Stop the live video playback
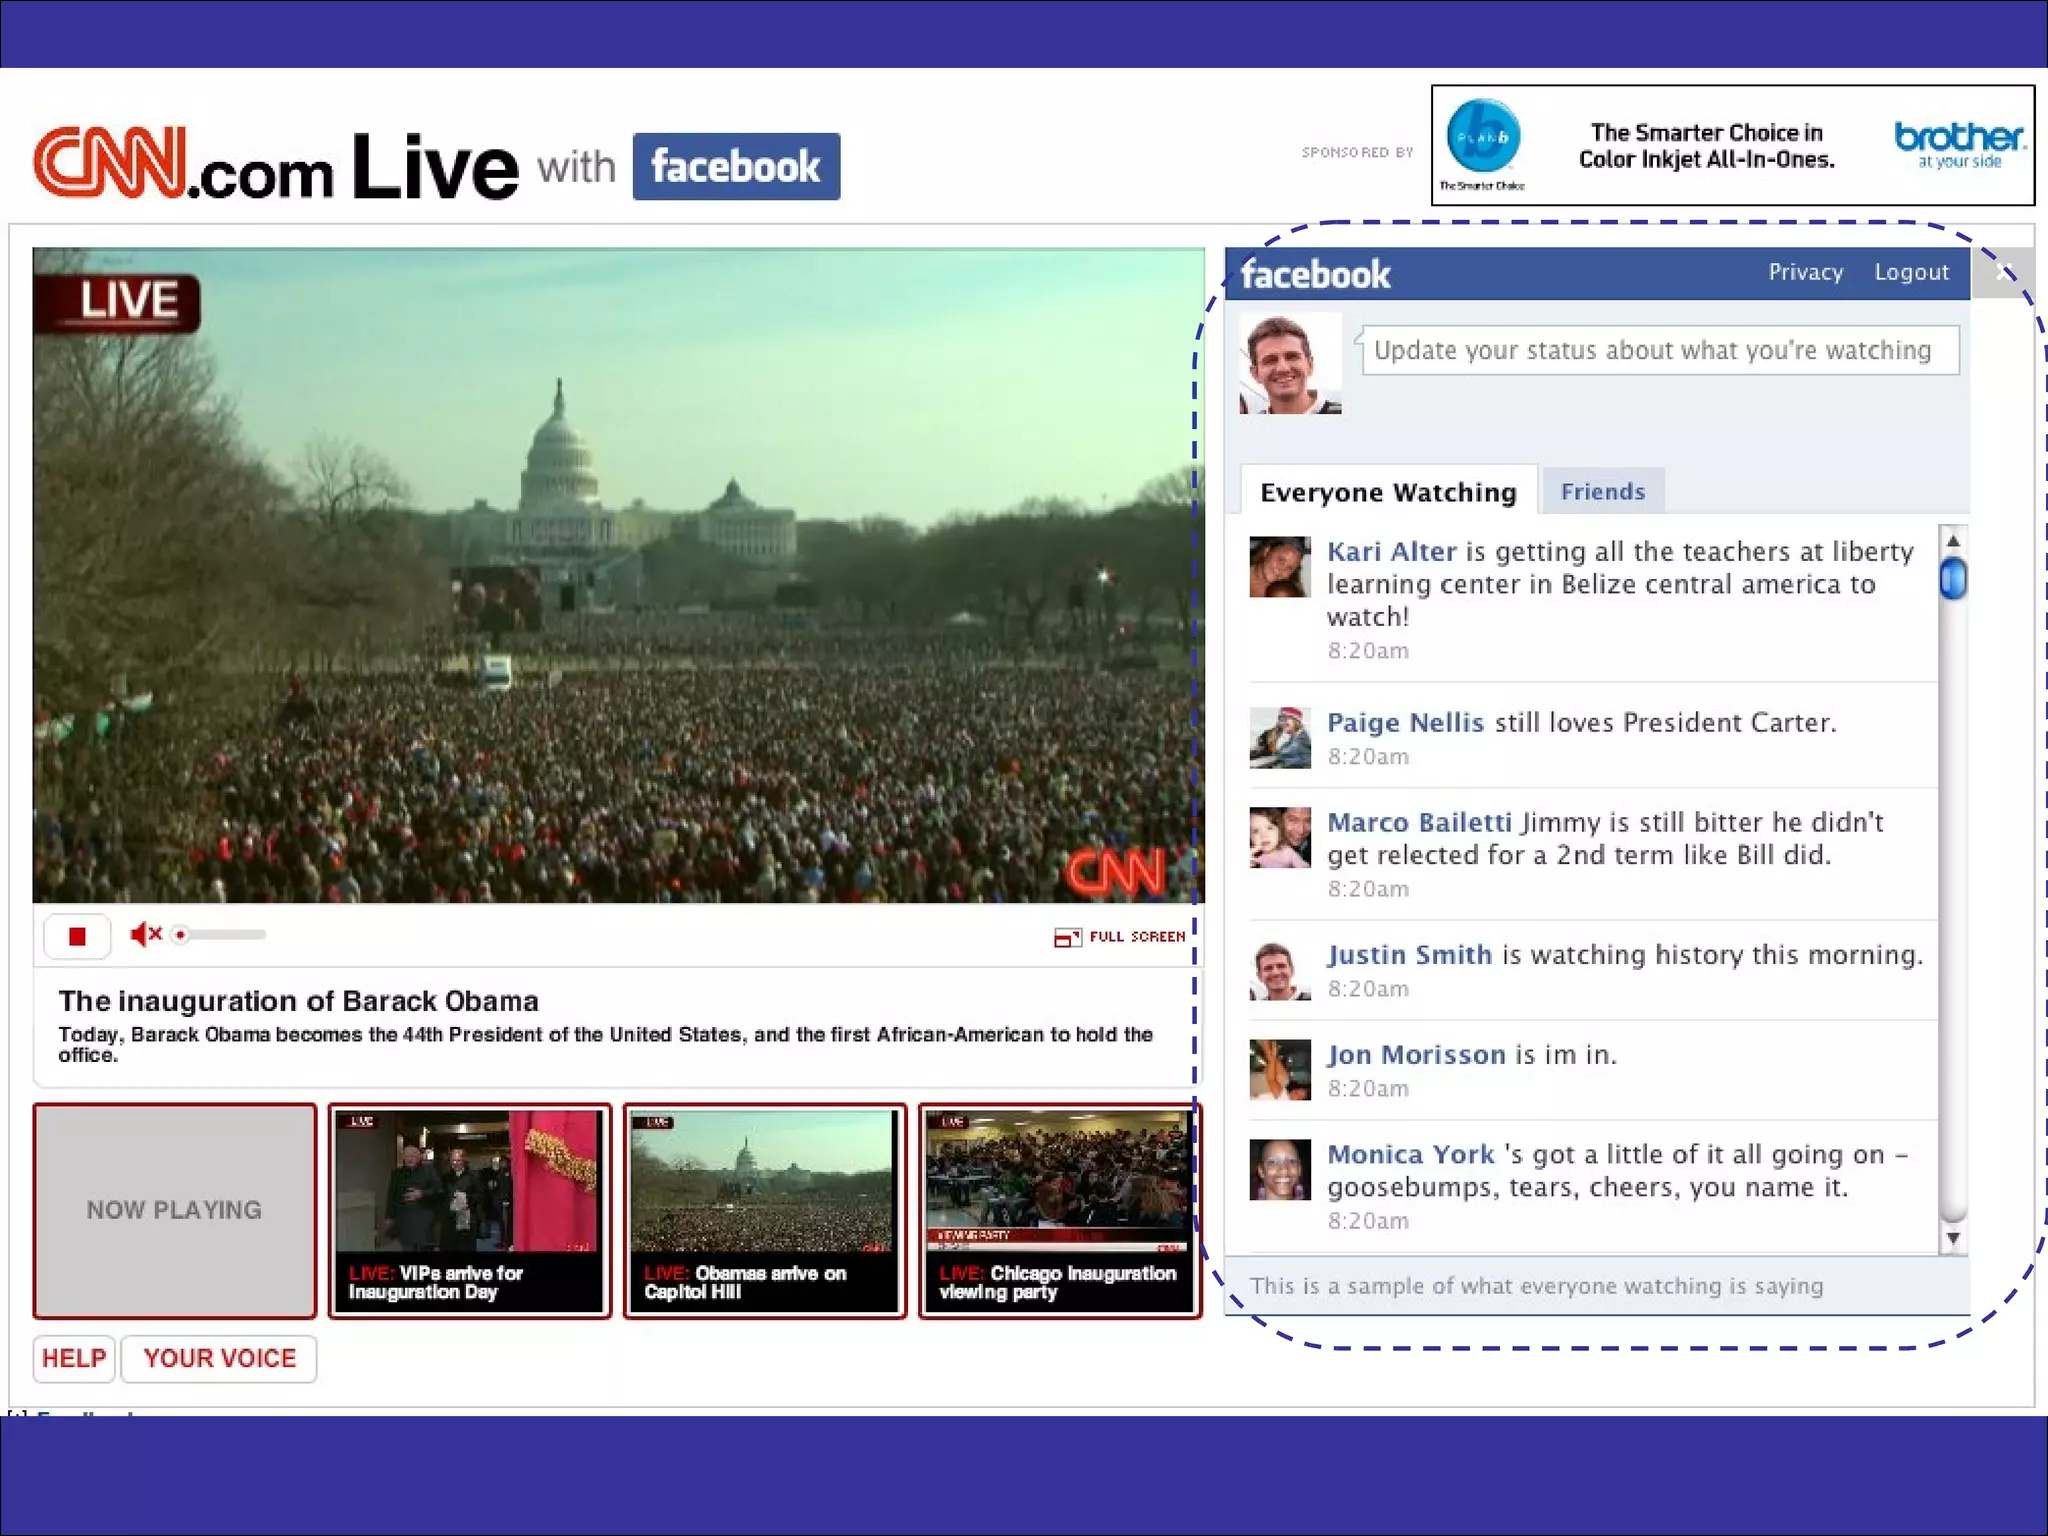This screenshot has height=1536, width=2048. pyautogui.click(x=77, y=936)
